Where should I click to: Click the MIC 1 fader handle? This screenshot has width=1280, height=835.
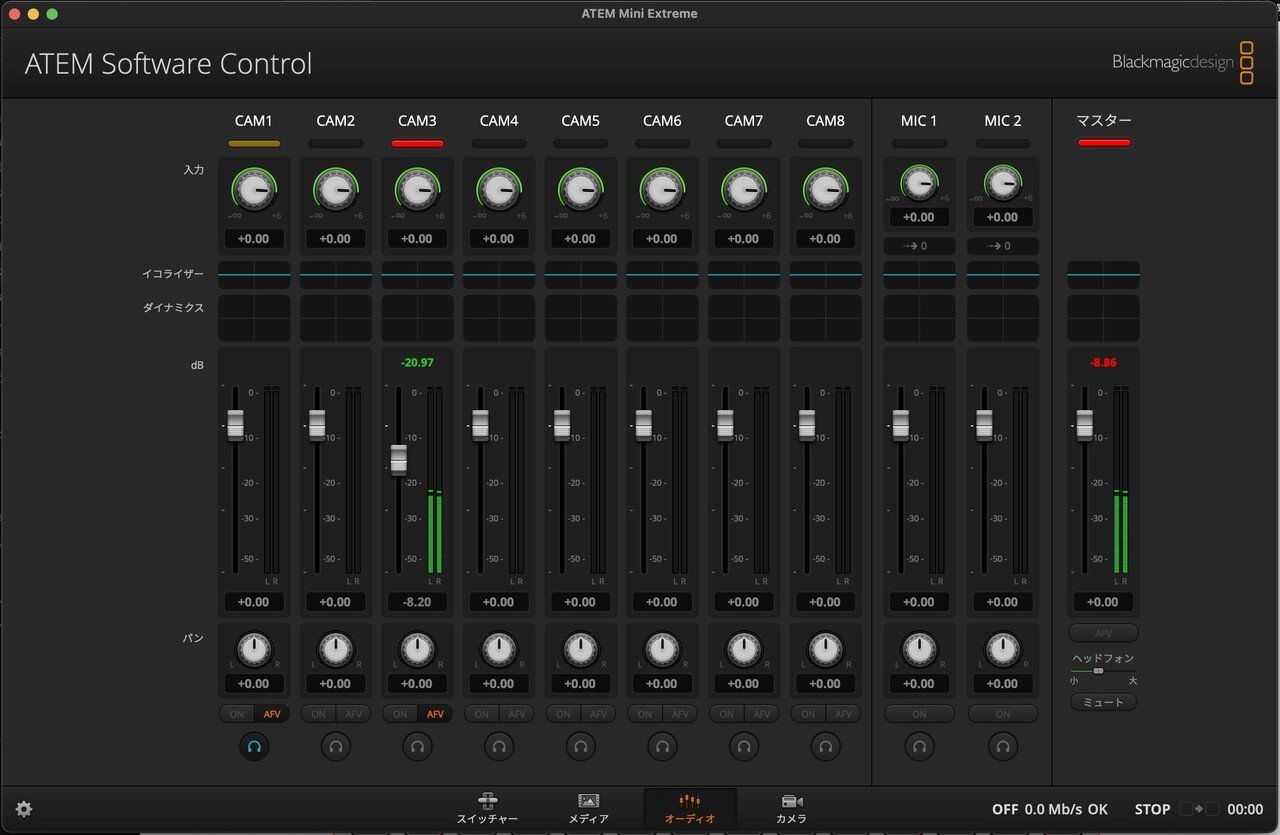point(901,425)
